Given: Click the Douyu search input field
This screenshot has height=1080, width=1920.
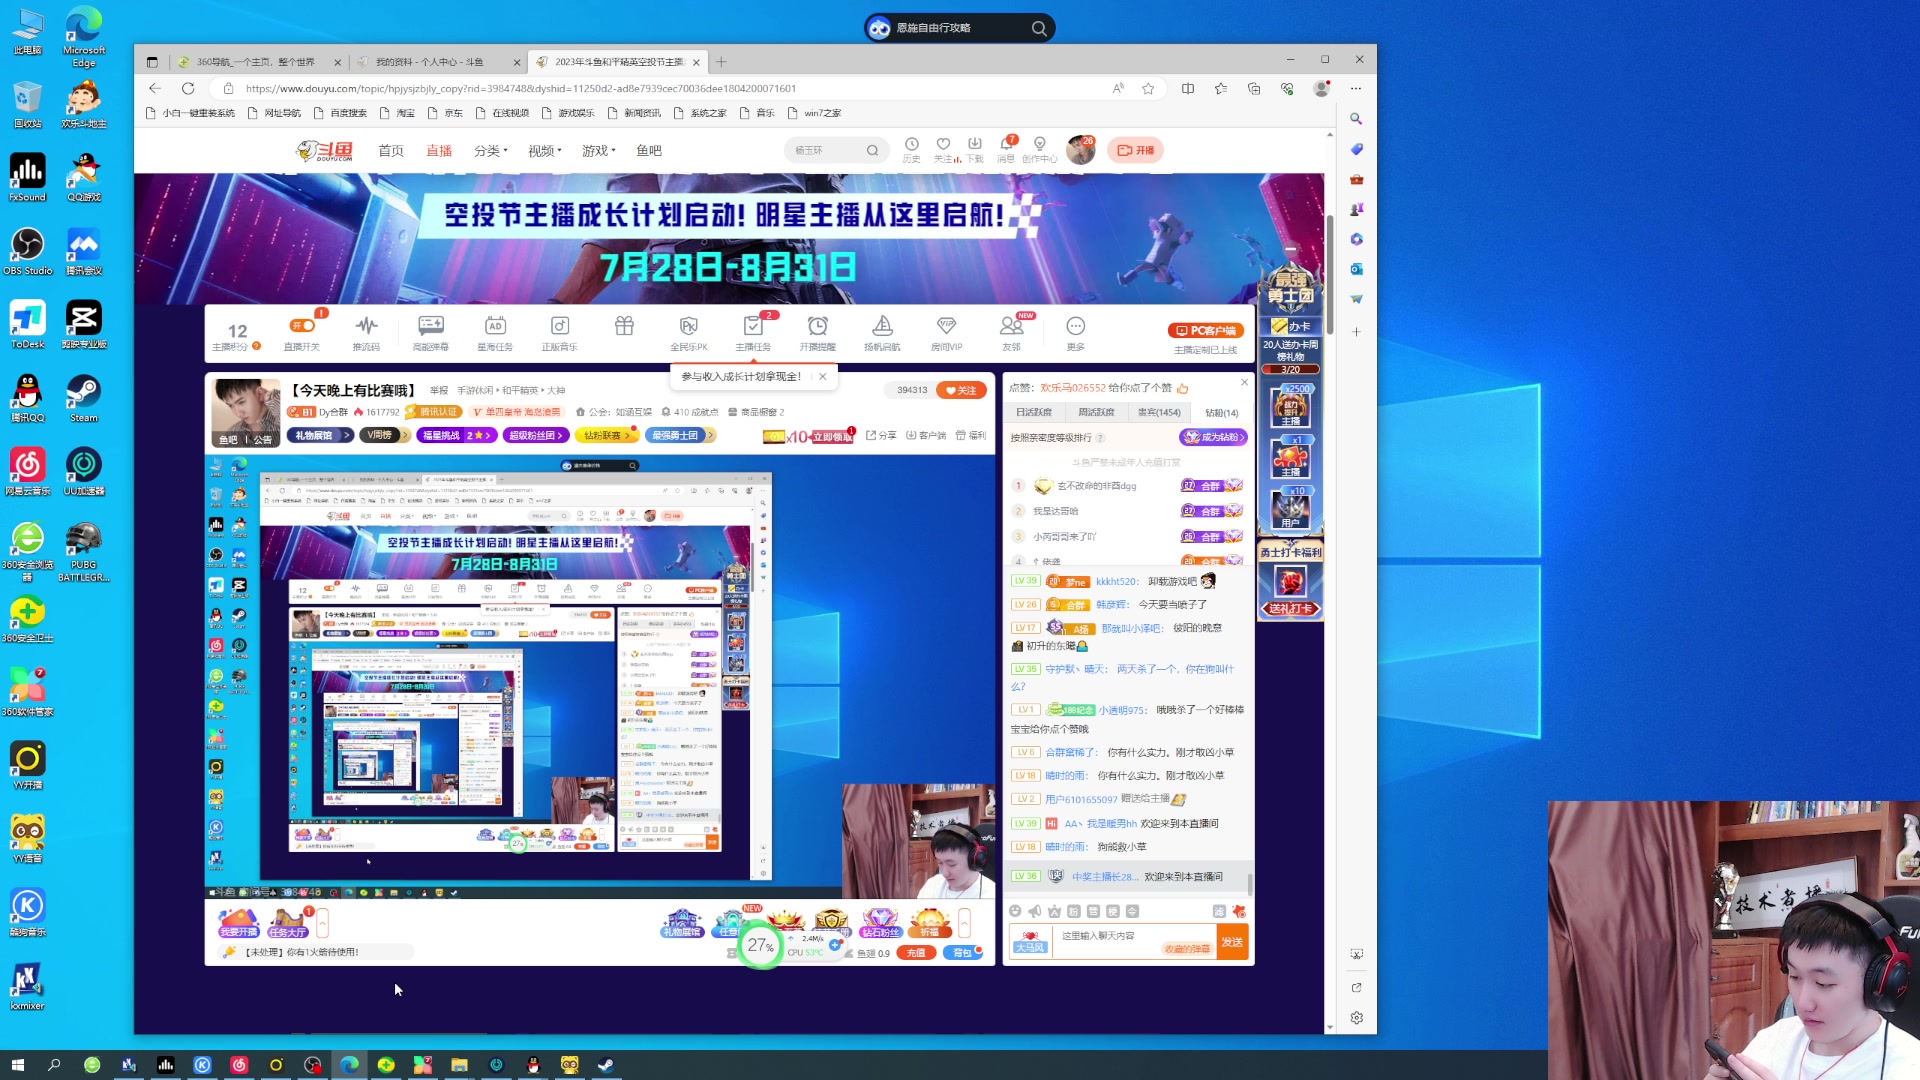Looking at the screenshot, I should (827, 150).
